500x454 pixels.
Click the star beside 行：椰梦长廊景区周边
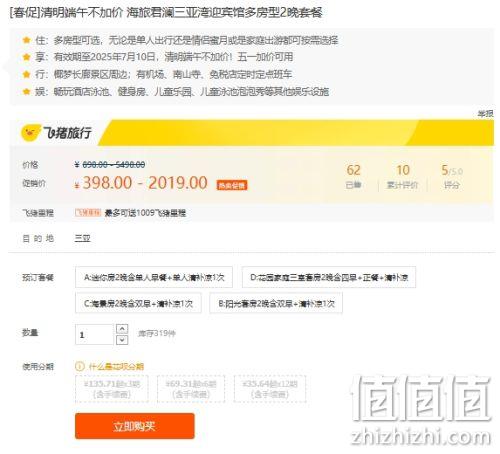pos(27,74)
